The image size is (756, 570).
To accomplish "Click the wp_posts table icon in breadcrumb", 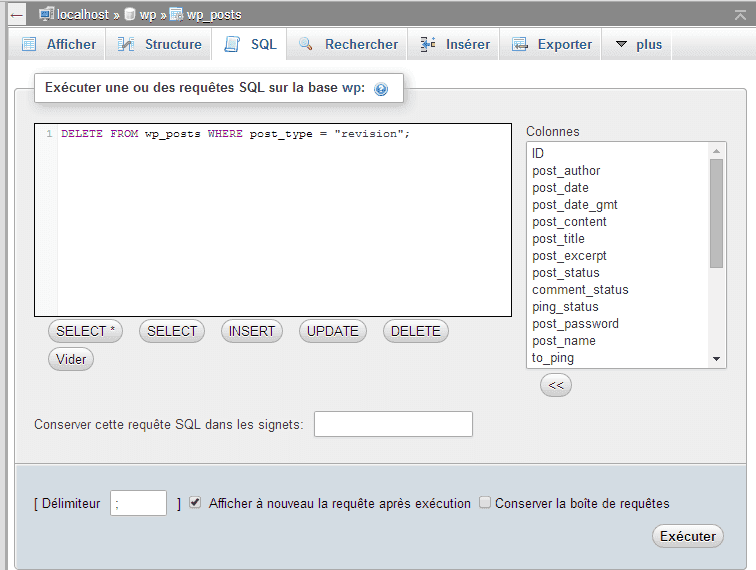I will coord(176,15).
